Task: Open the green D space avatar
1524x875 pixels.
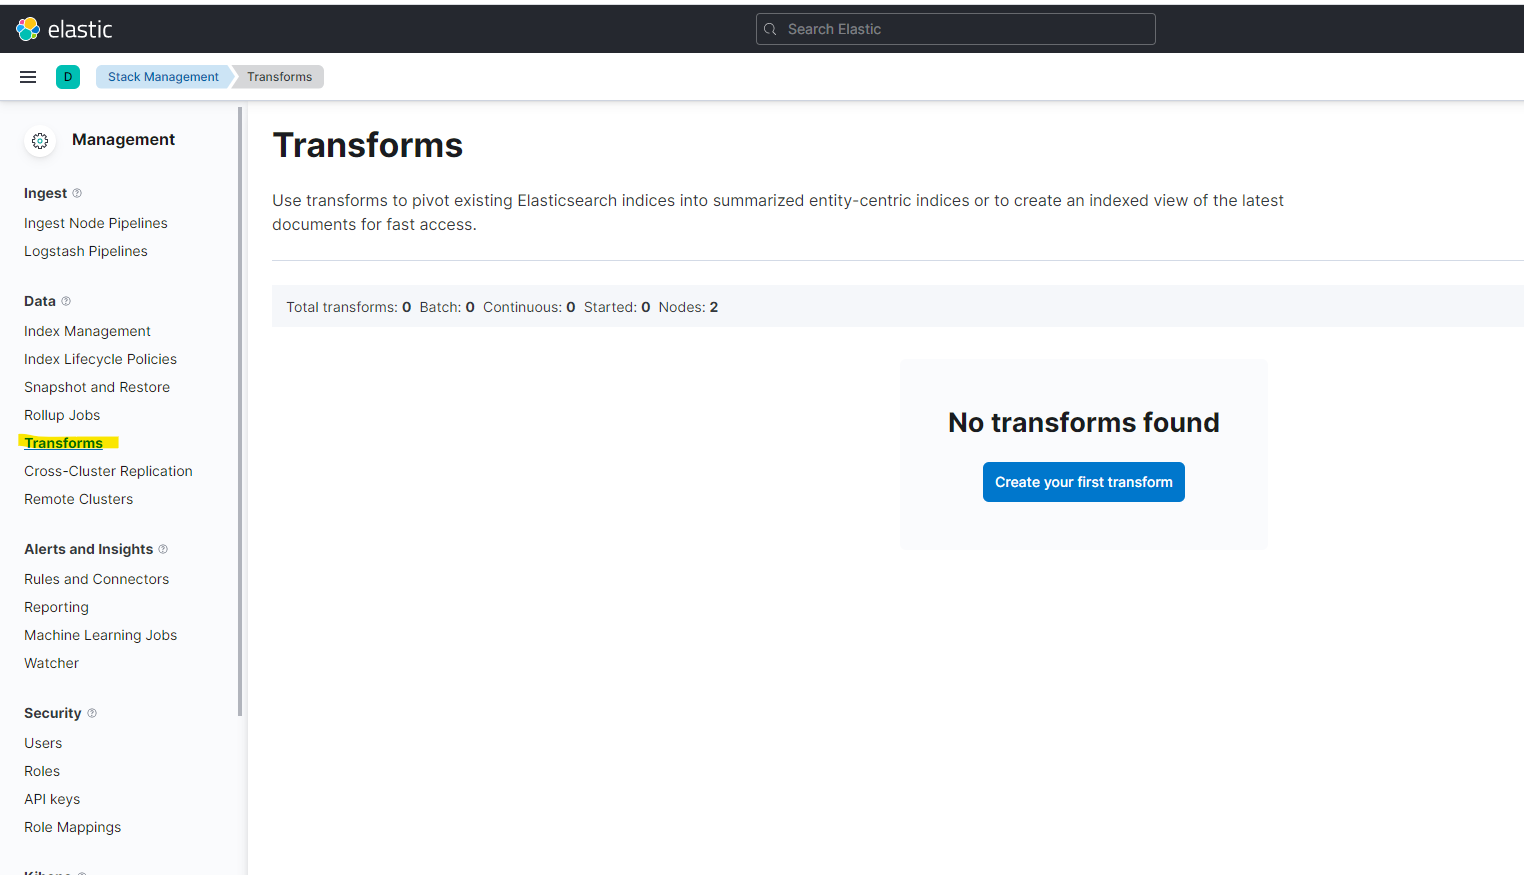Action: click(68, 77)
